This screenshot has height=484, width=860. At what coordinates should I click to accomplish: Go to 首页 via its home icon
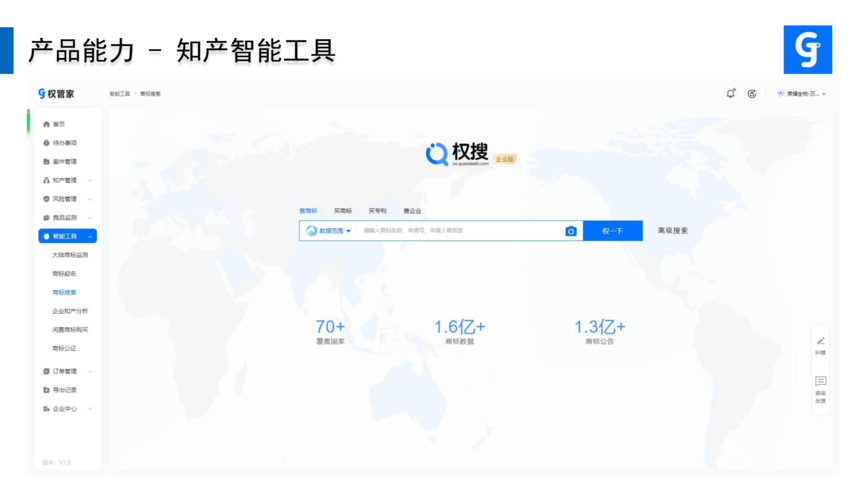tap(46, 124)
